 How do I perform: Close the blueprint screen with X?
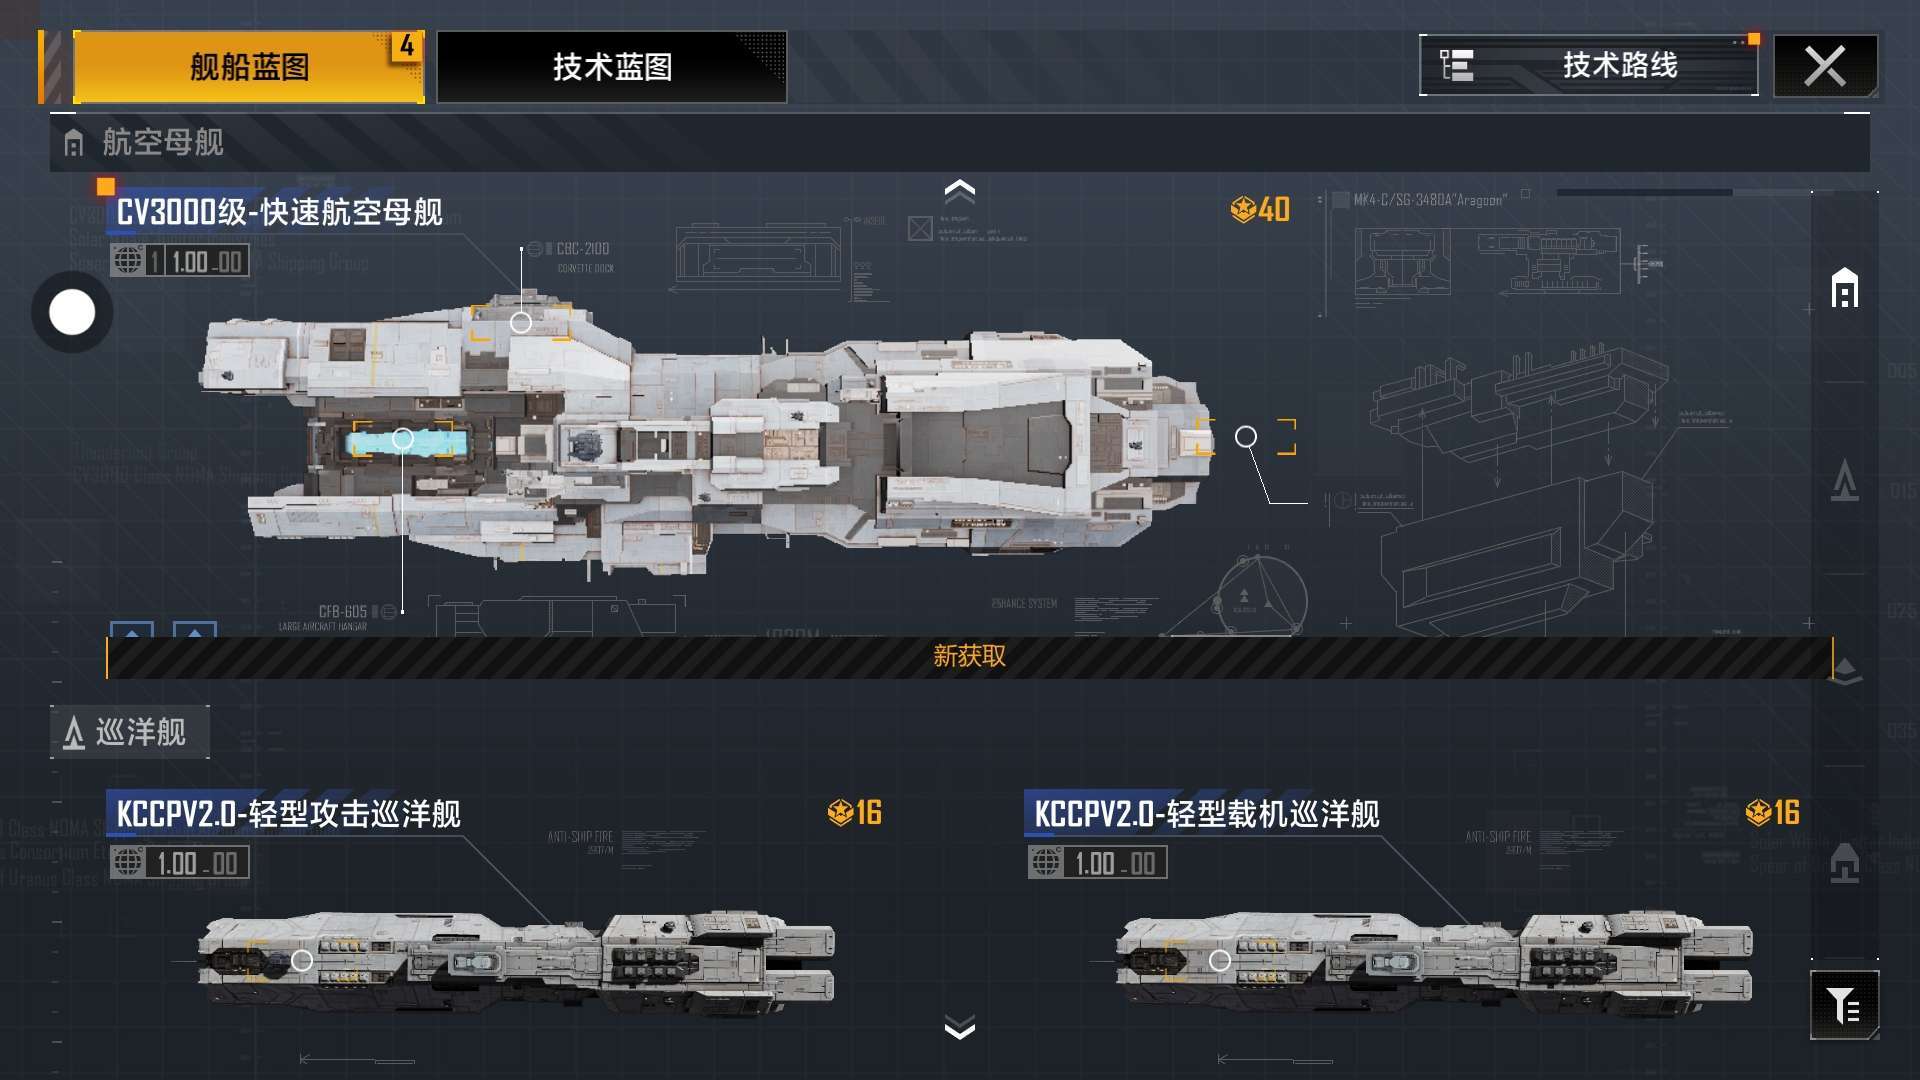pos(1825,67)
